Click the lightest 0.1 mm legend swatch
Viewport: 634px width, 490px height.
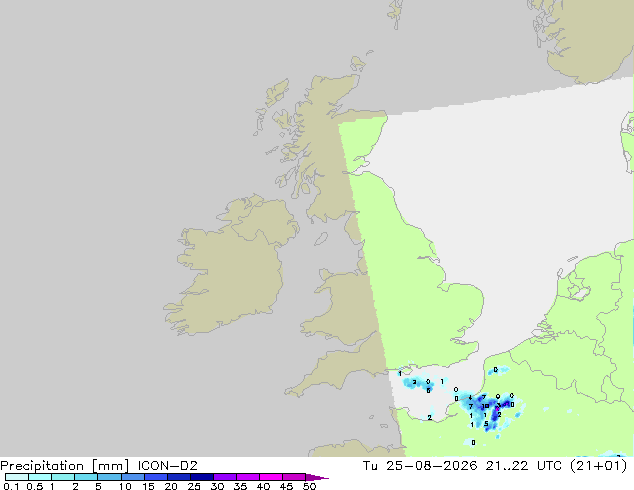(17, 477)
